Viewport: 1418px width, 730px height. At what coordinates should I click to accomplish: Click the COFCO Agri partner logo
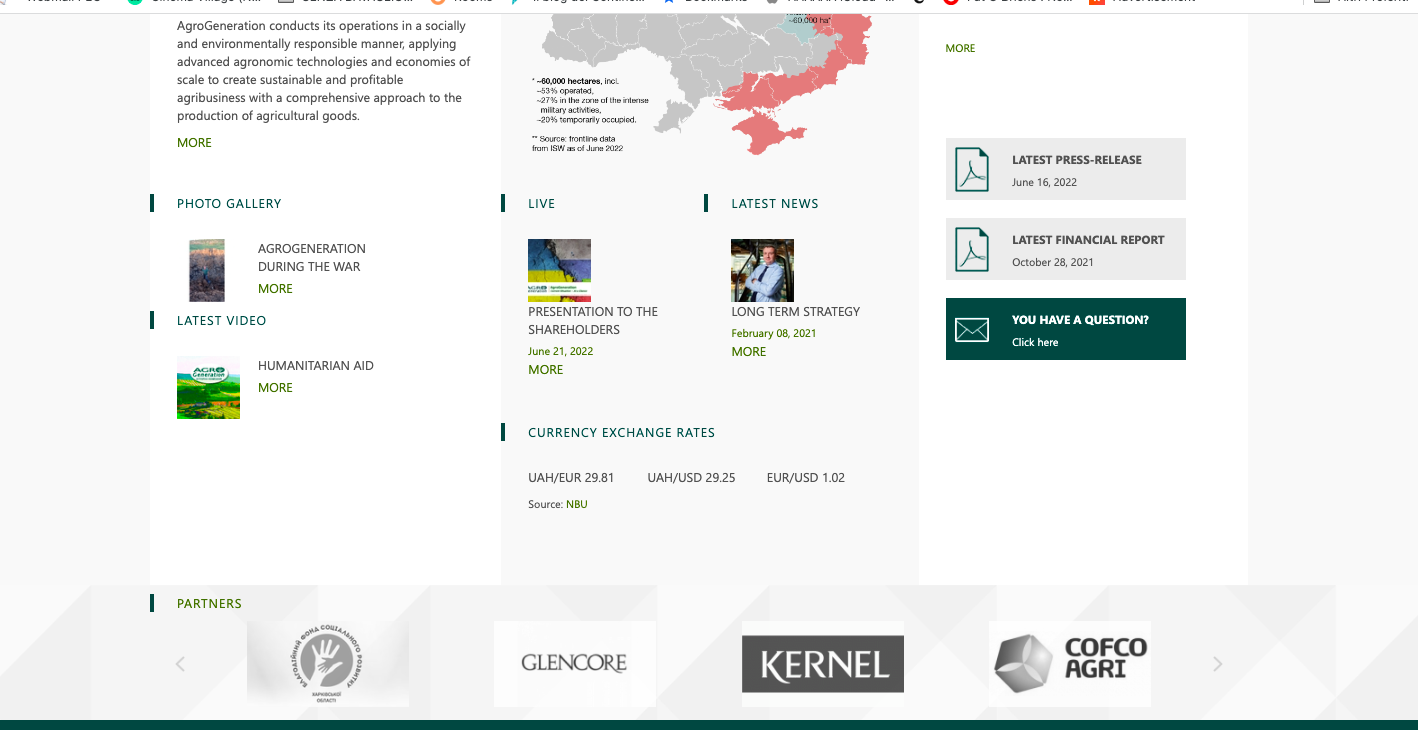(1069, 663)
